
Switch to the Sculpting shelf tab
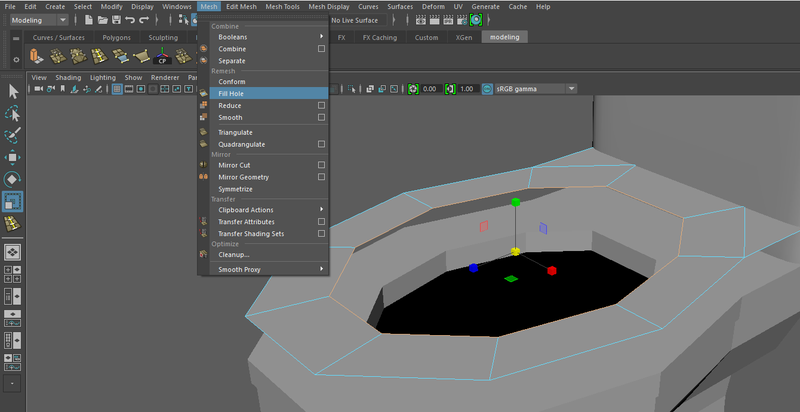163,37
